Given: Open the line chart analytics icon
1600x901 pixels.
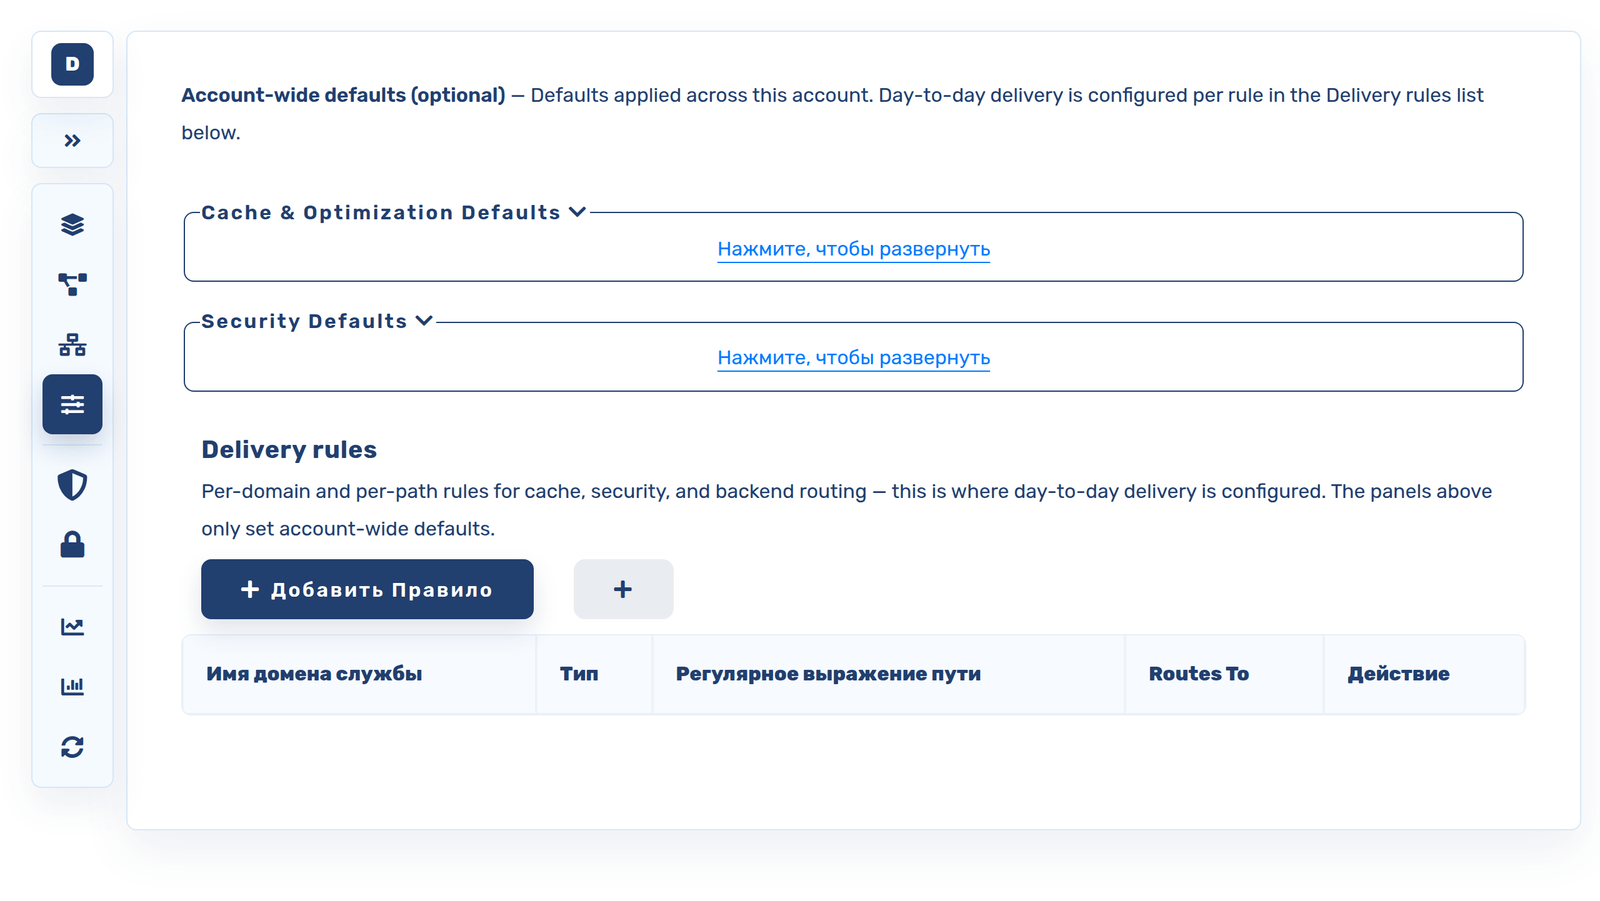Looking at the screenshot, I should (x=72, y=627).
